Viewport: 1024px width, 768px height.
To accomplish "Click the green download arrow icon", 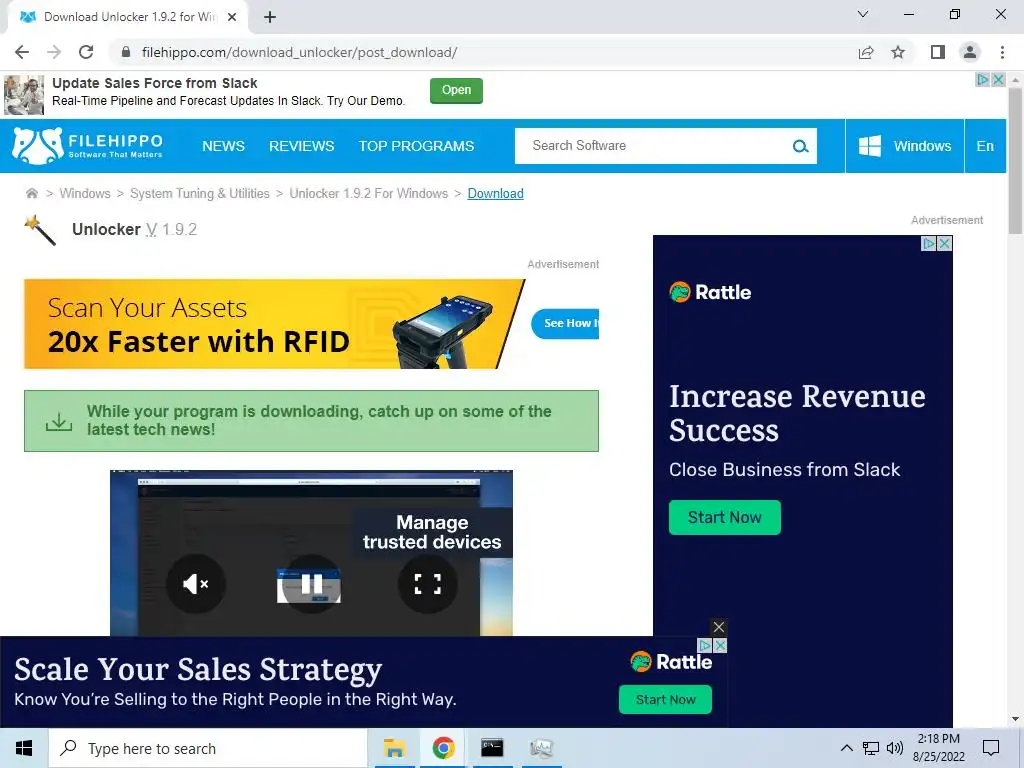I will 59,421.
